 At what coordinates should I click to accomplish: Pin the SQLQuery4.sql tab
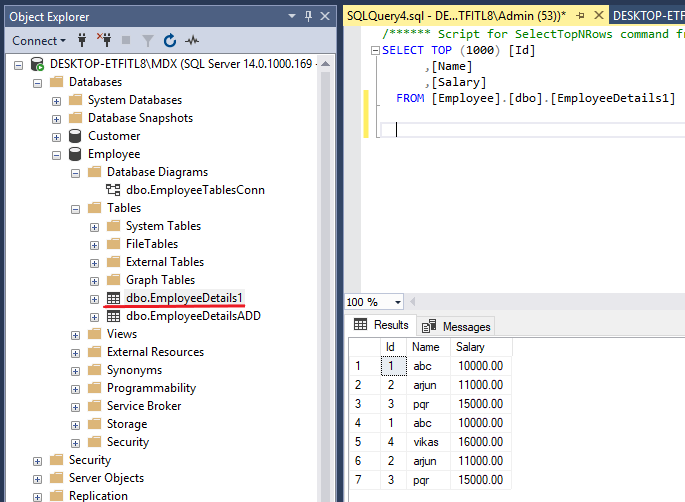[x=580, y=16]
